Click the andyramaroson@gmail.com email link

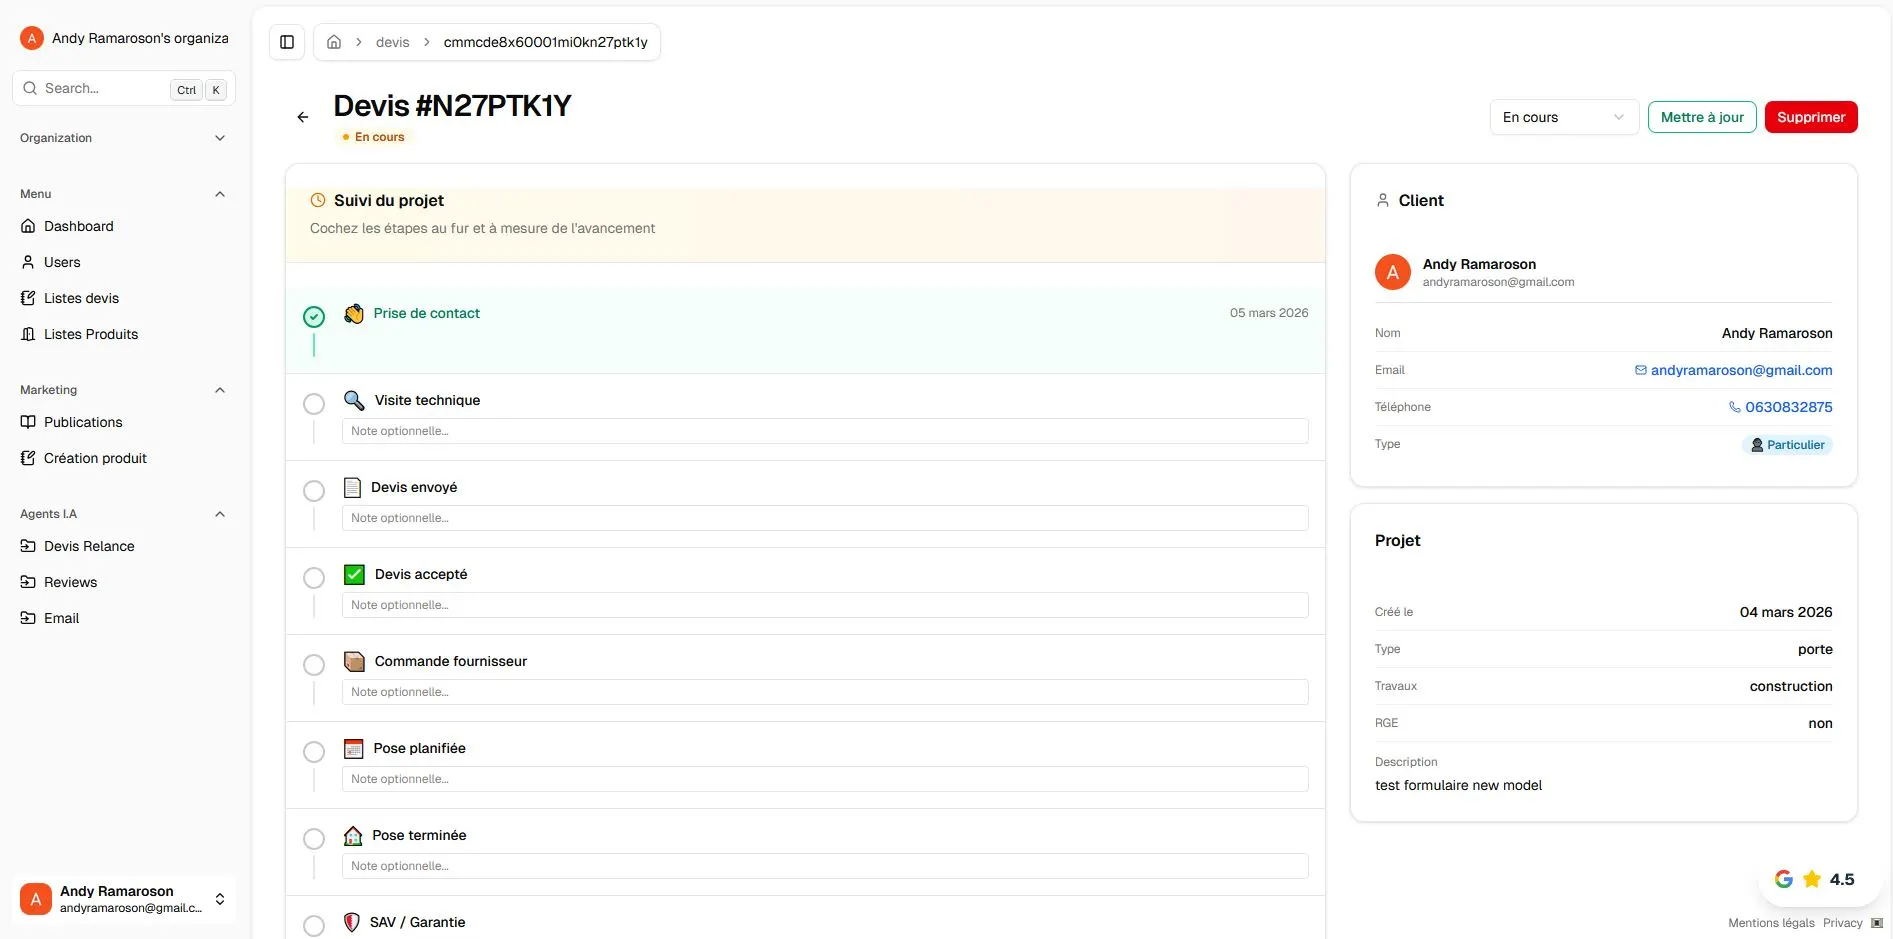click(1741, 369)
